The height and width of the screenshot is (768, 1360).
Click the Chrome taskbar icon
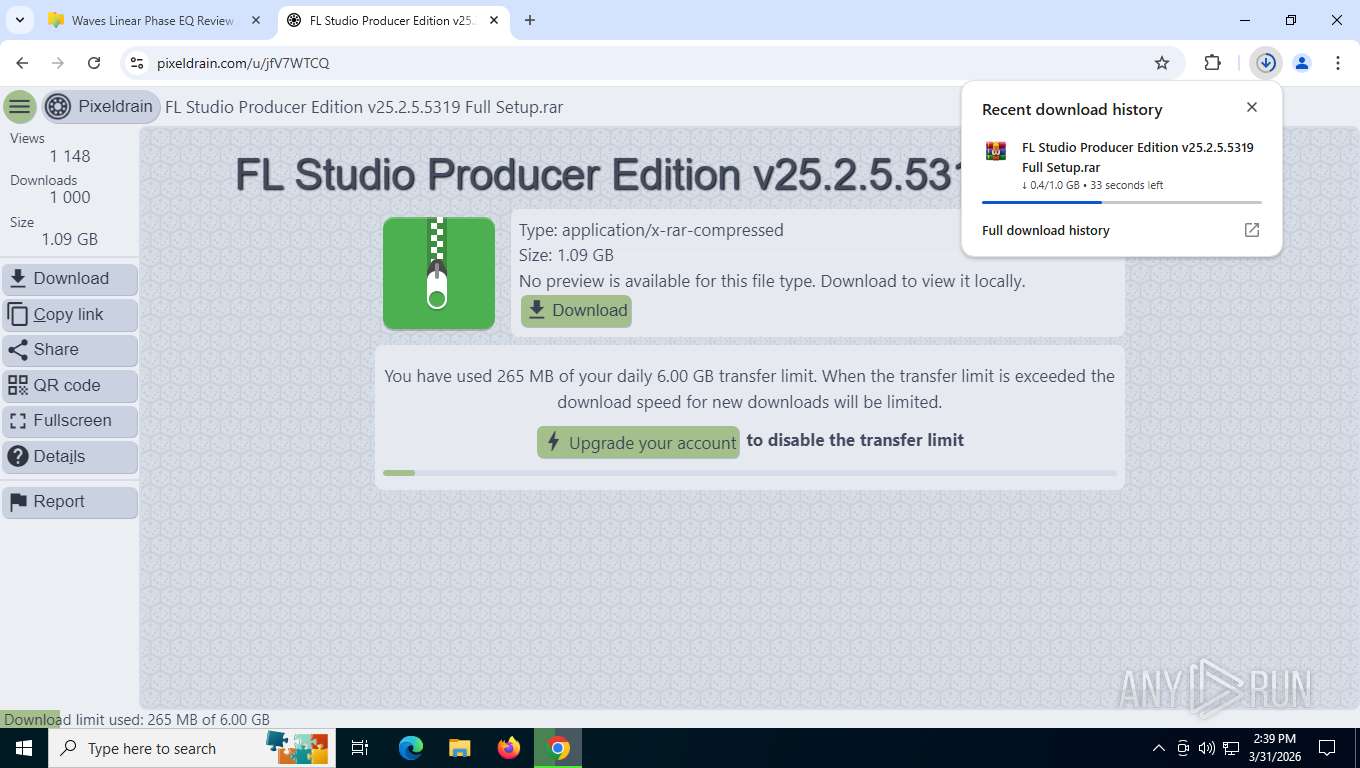558,748
